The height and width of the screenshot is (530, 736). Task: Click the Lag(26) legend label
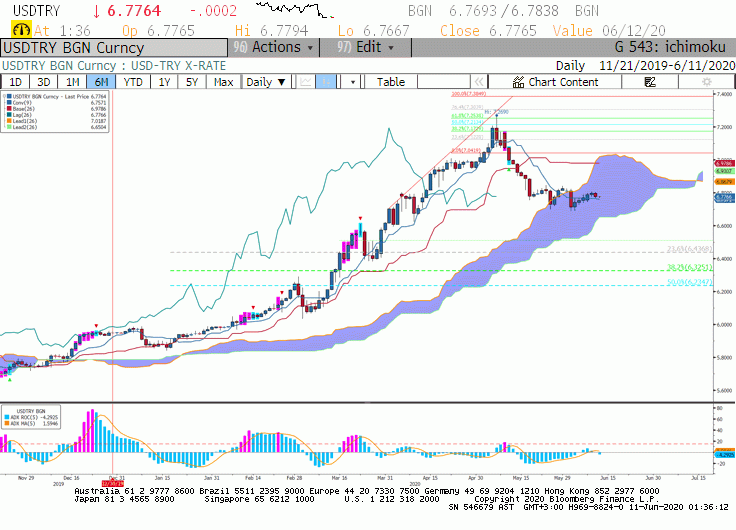coord(22,115)
